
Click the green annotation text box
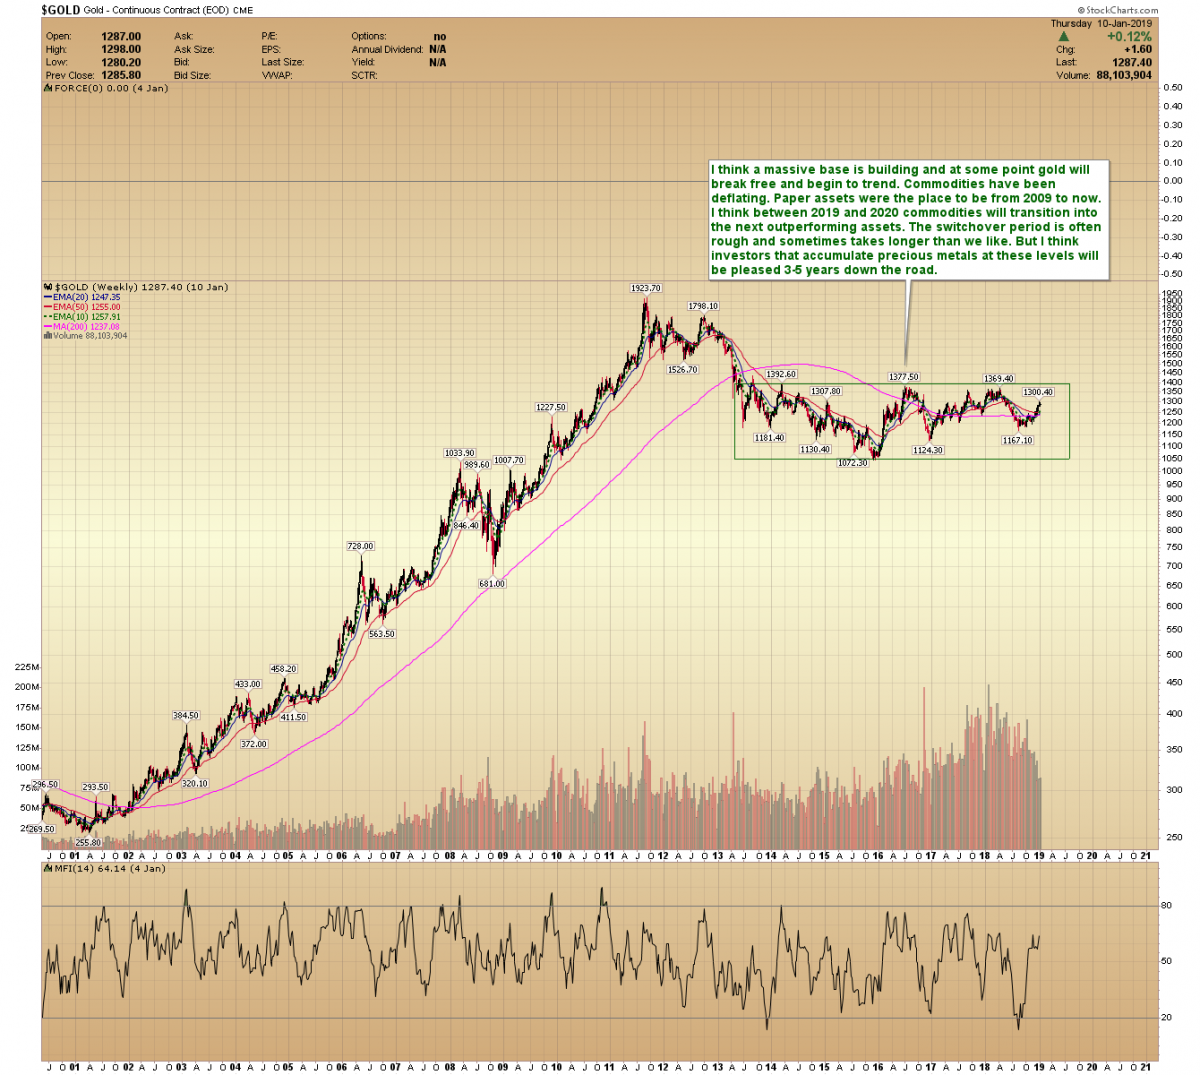(906, 219)
